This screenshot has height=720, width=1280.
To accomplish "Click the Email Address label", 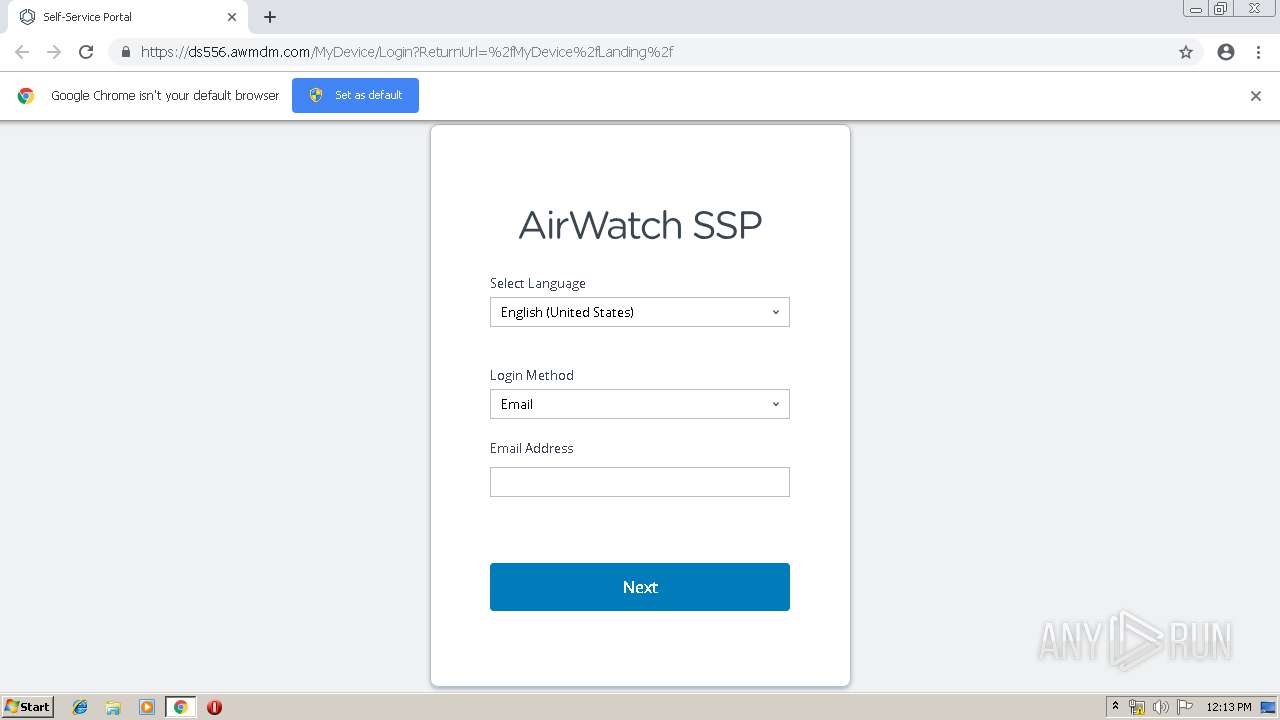I will point(532,448).
